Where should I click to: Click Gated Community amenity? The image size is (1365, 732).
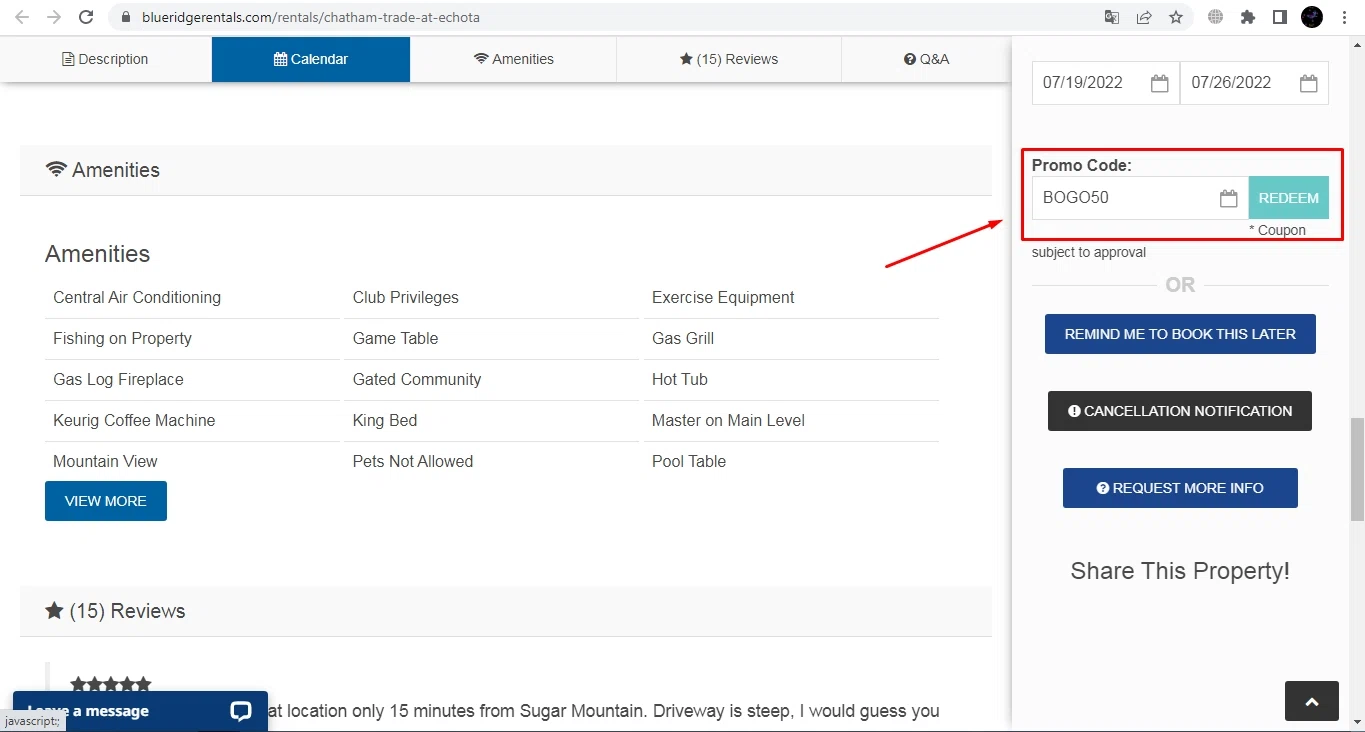tap(417, 379)
